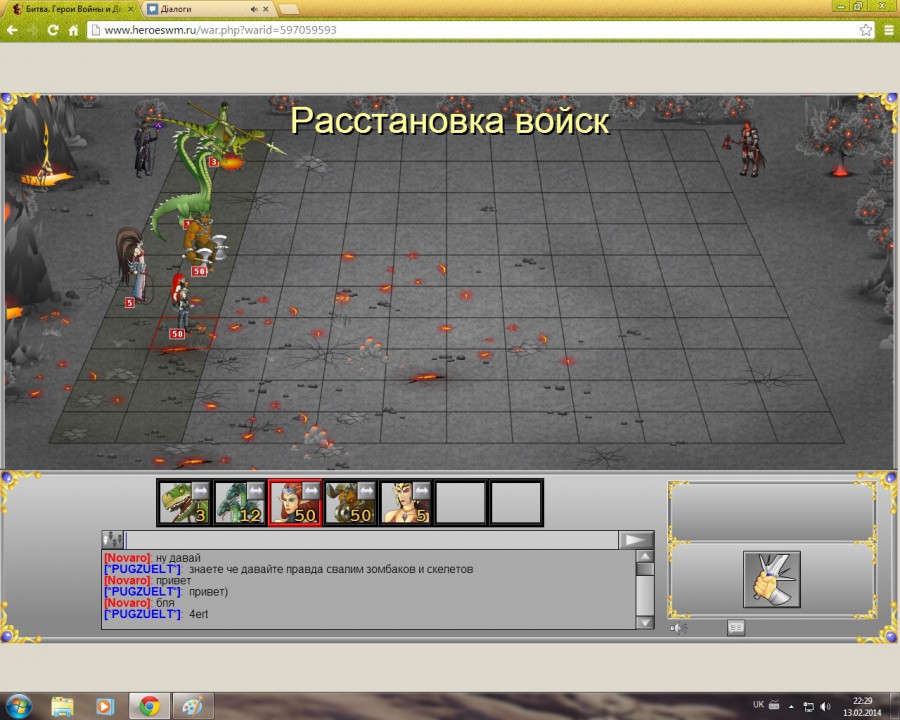Click the 'Расстановка войск' heading
900x720 pixels.
click(449, 121)
